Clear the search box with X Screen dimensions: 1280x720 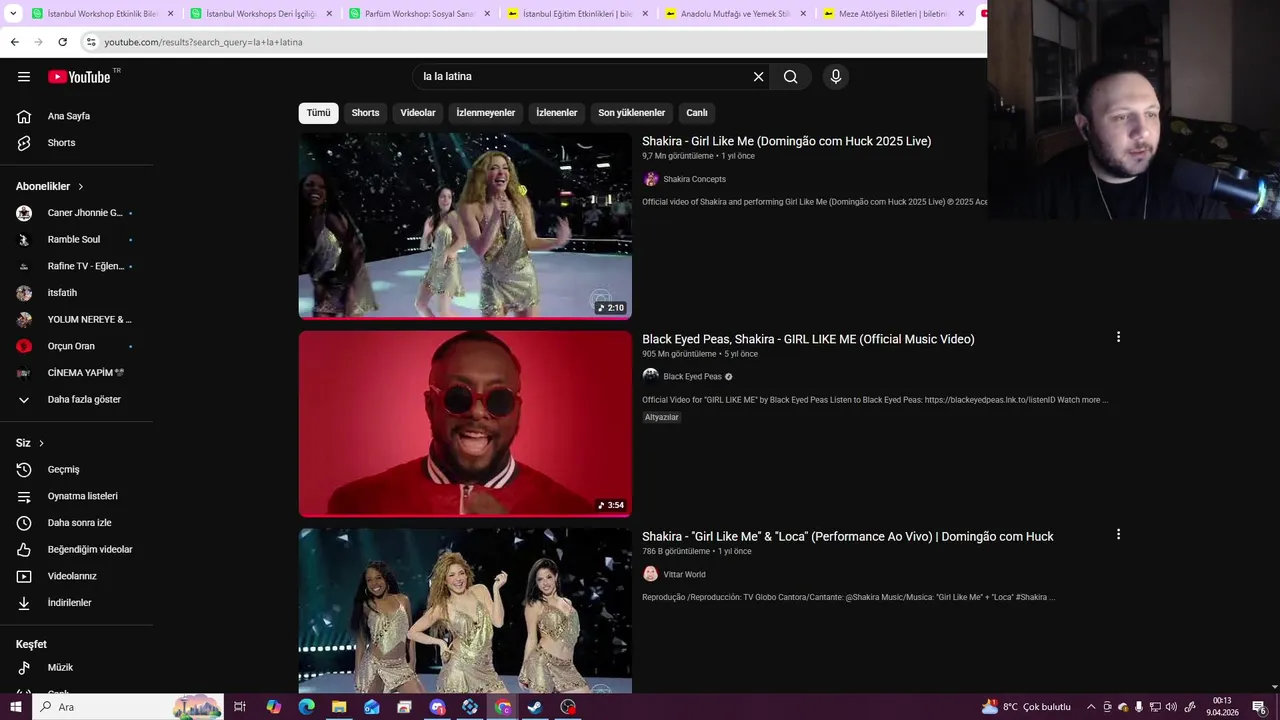coord(758,77)
